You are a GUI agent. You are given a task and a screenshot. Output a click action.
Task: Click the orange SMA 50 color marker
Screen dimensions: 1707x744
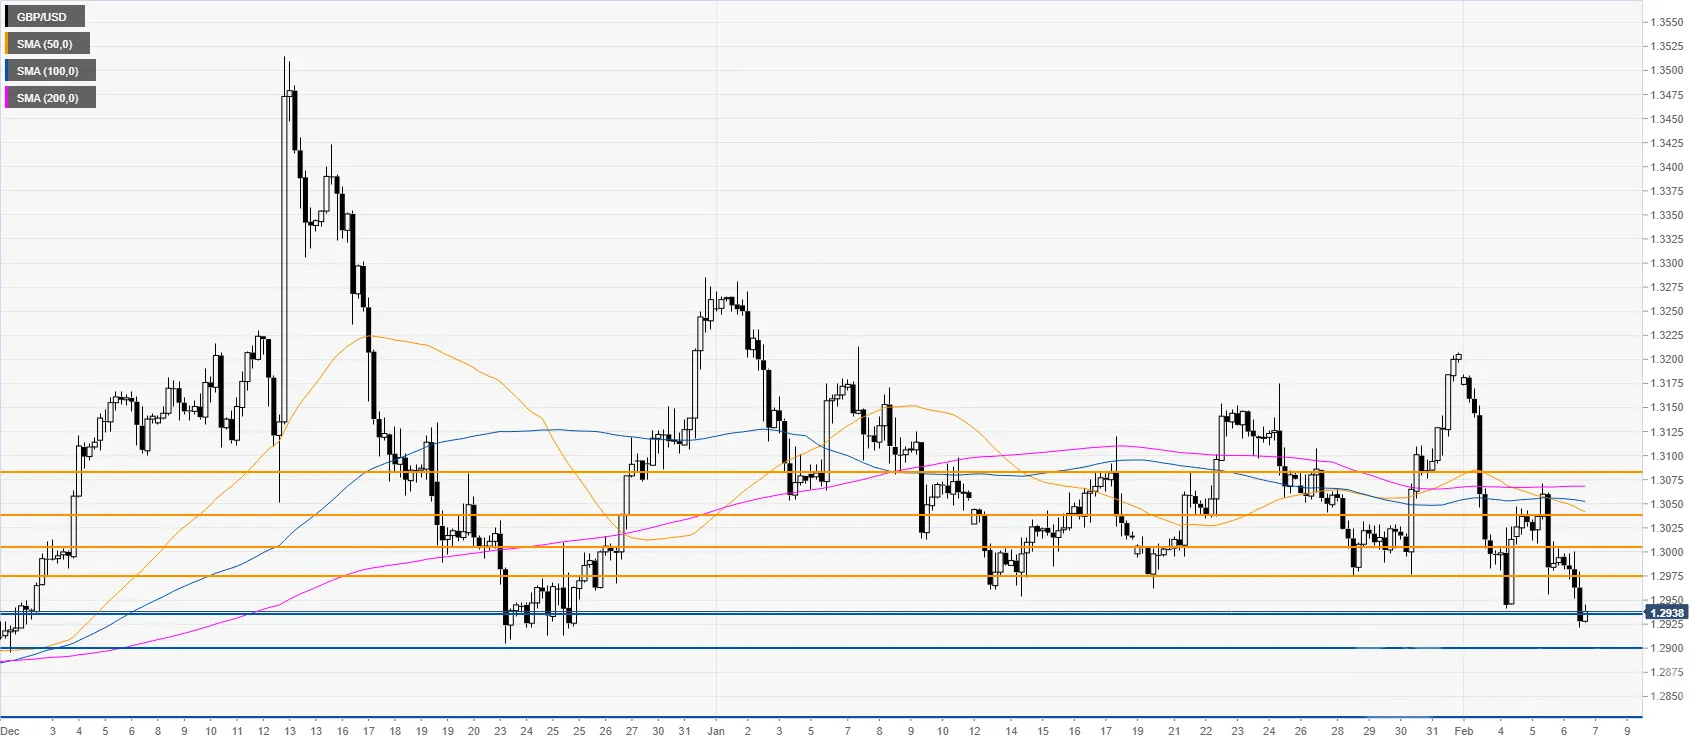click(x=7, y=44)
